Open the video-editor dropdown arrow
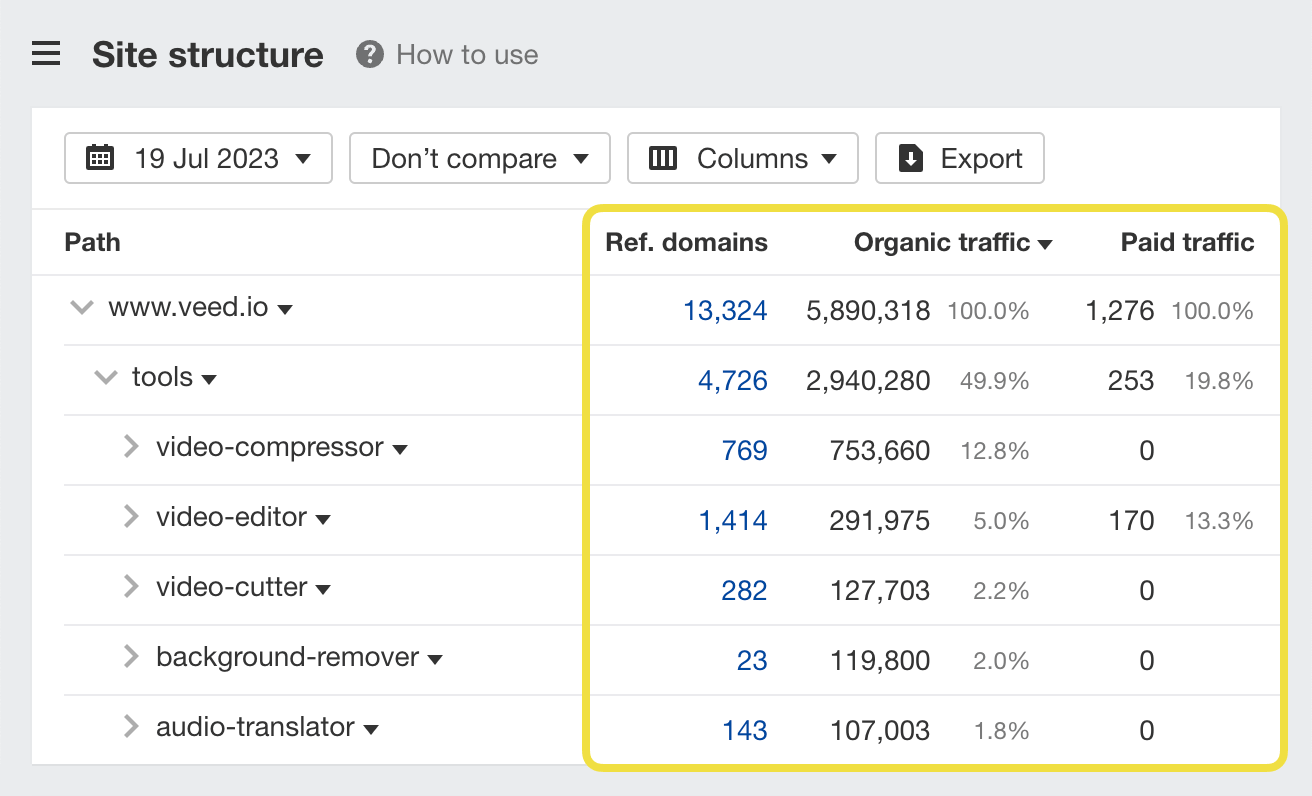 click(323, 520)
